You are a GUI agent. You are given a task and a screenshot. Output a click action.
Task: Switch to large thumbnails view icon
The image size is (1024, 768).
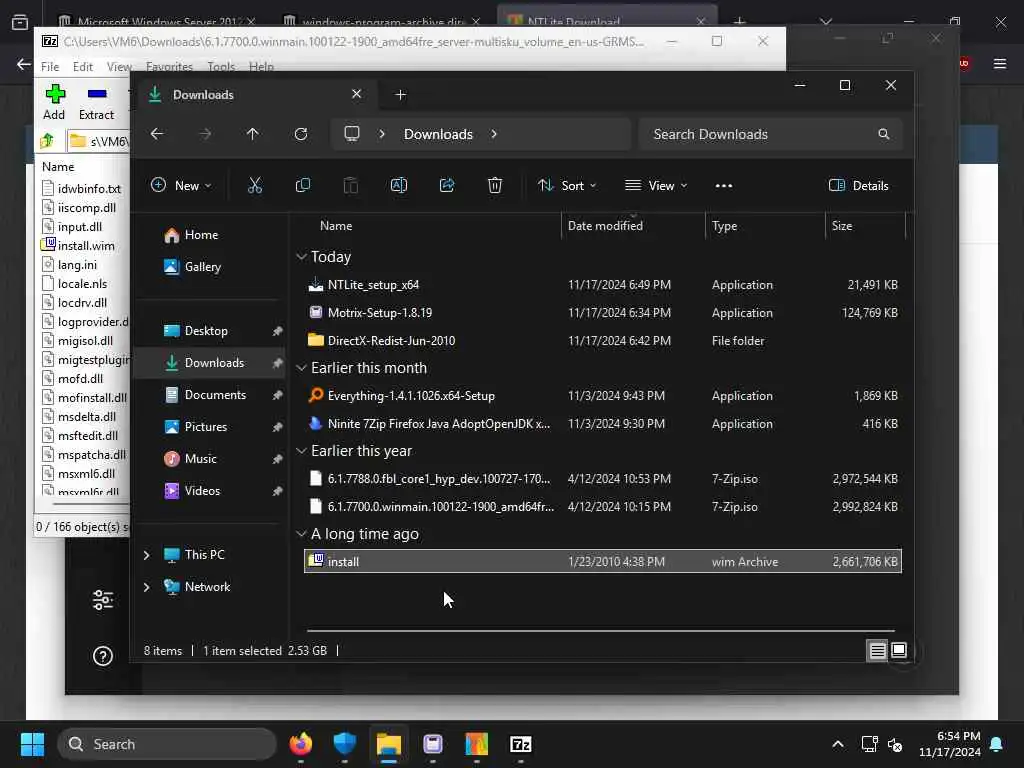[899, 650]
